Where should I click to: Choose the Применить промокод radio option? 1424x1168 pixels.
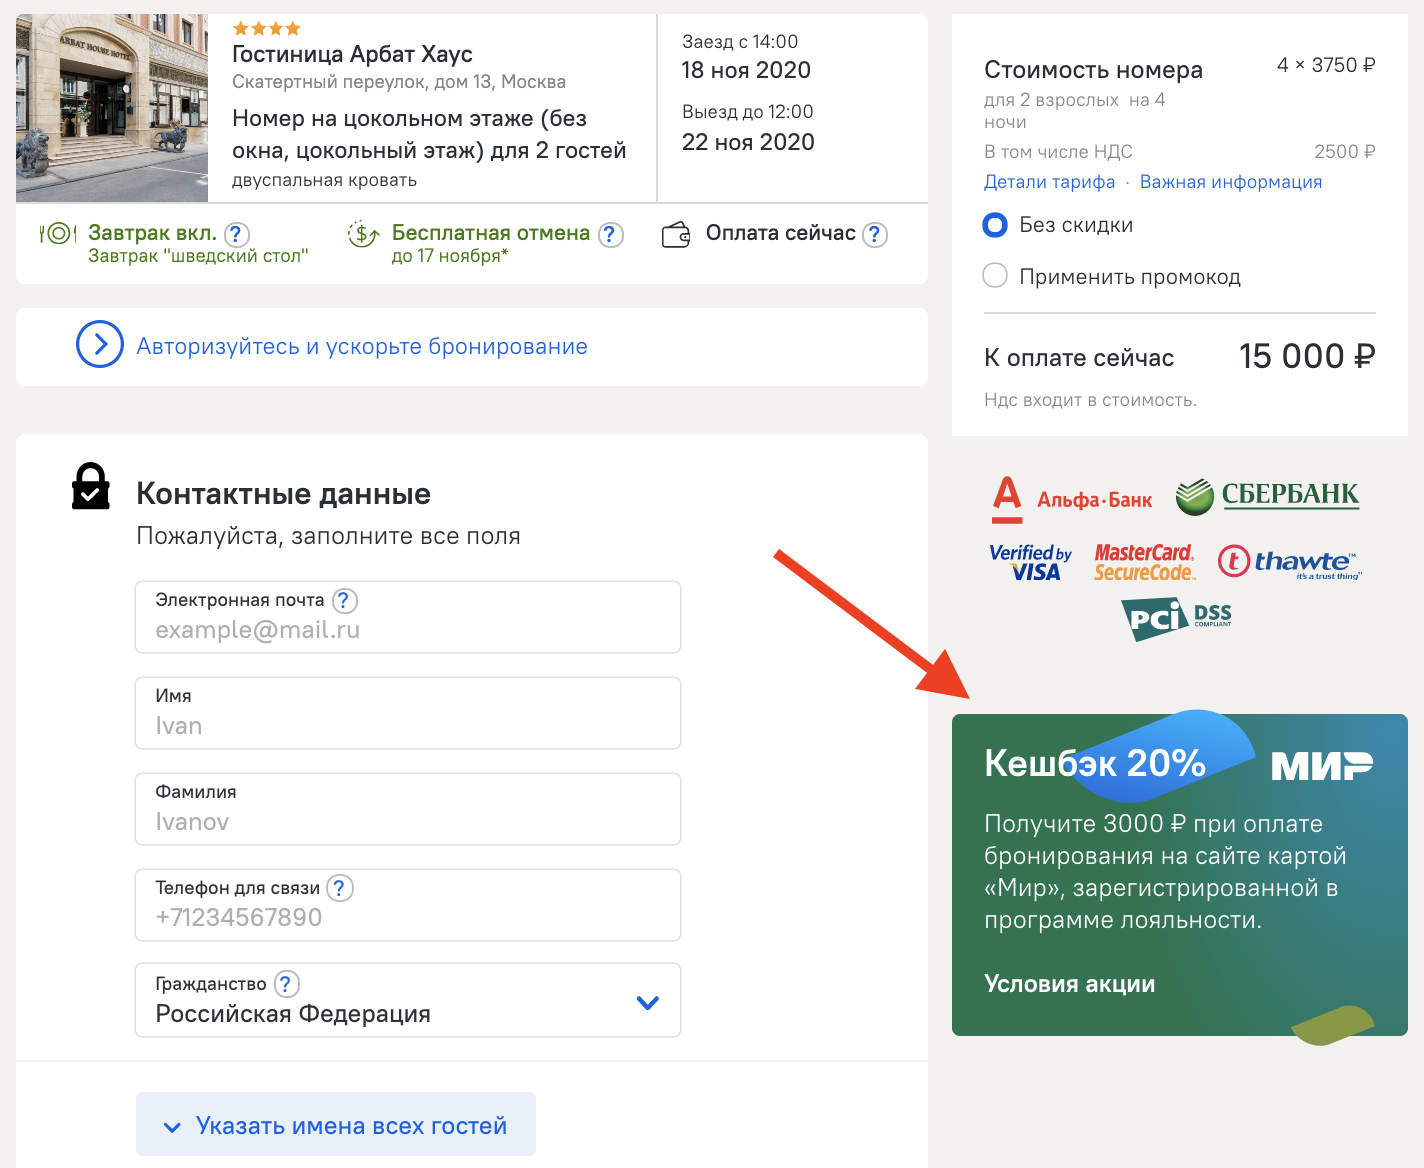pos(995,276)
